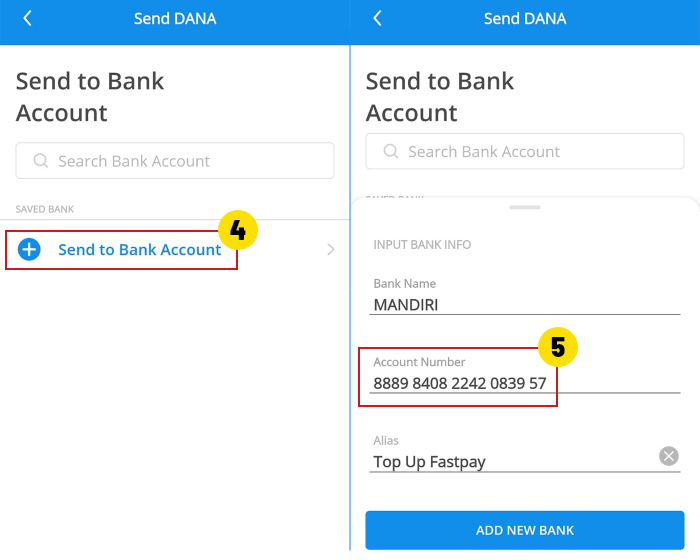The width and height of the screenshot is (700, 560).
Task: Click the Send DANA title above the bank info sheet
Action: [525, 18]
